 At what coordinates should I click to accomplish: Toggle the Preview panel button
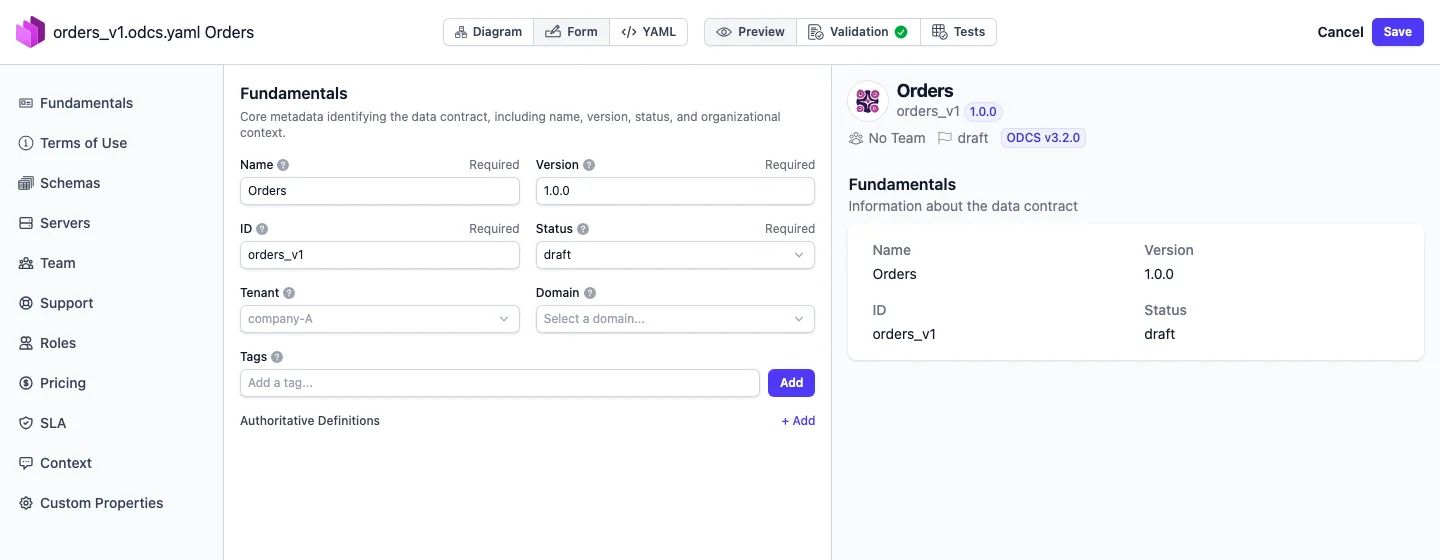pyautogui.click(x=751, y=32)
